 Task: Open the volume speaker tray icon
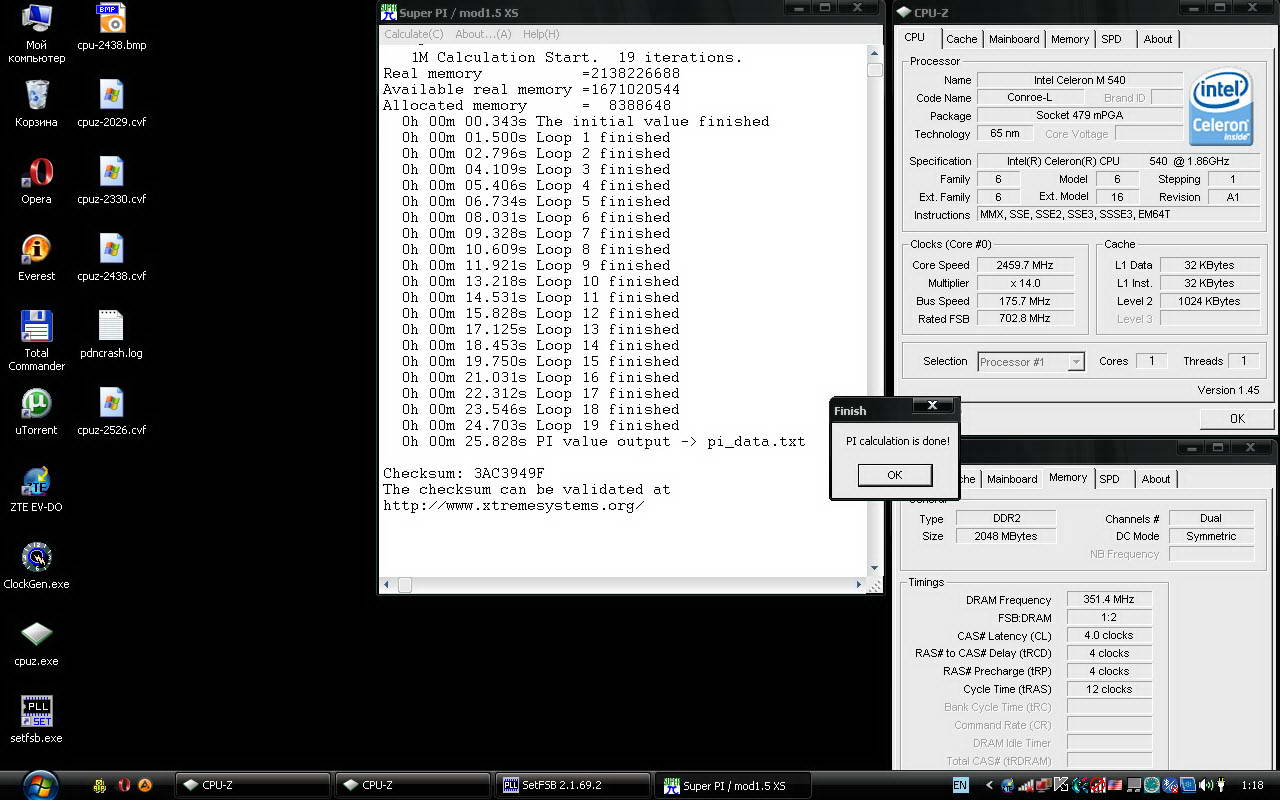(x=1205, y=786)
